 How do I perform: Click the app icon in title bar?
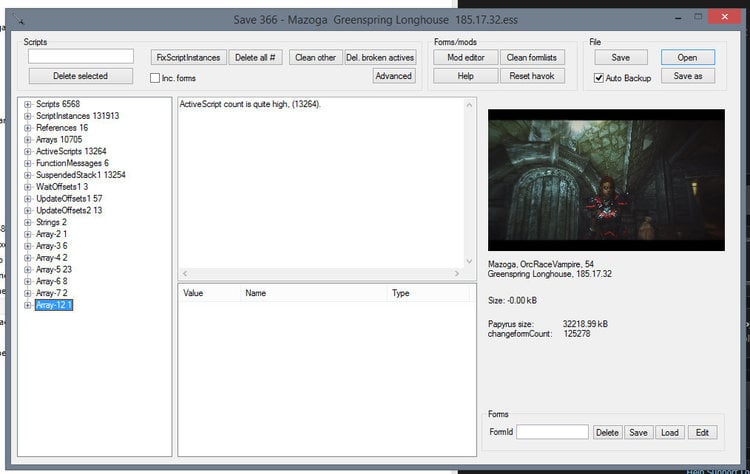point(18,20)
